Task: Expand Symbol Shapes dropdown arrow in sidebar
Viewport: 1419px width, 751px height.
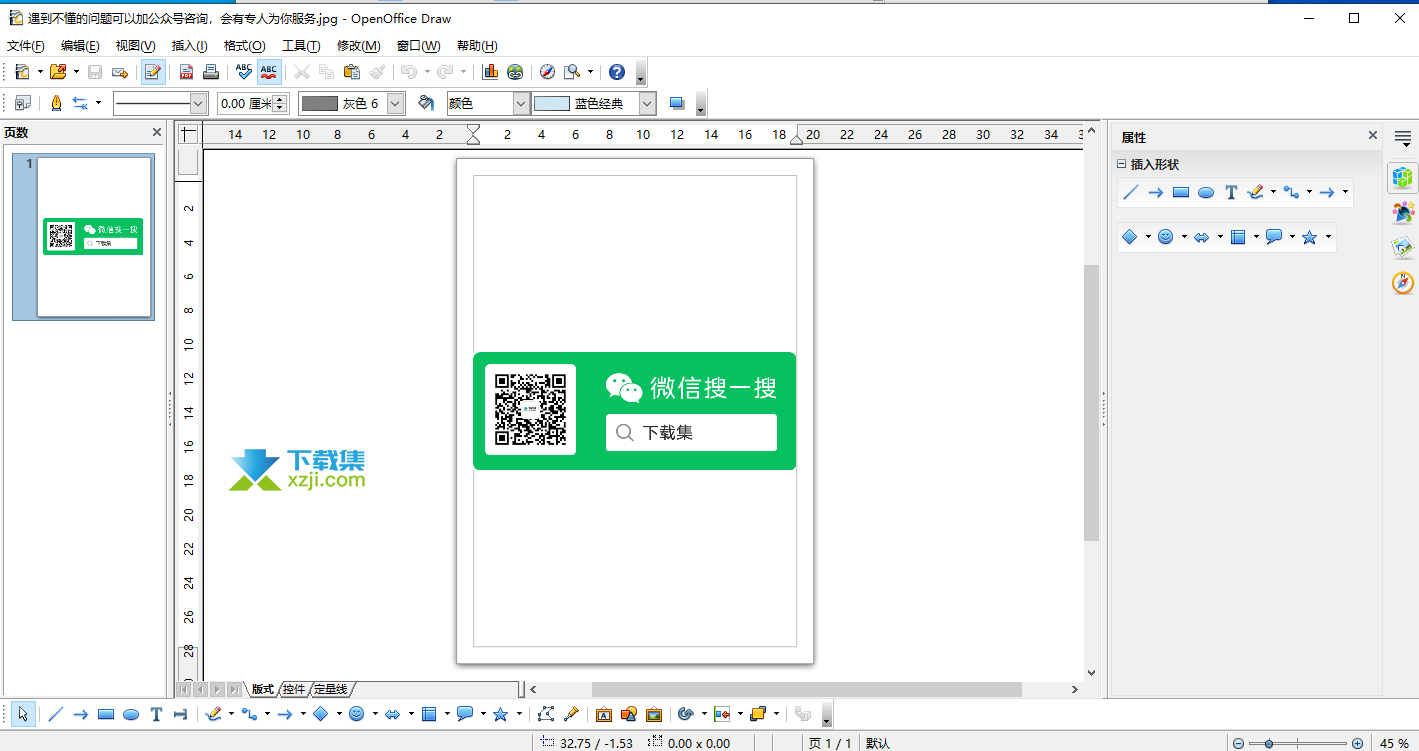Action: point(1184,237)
